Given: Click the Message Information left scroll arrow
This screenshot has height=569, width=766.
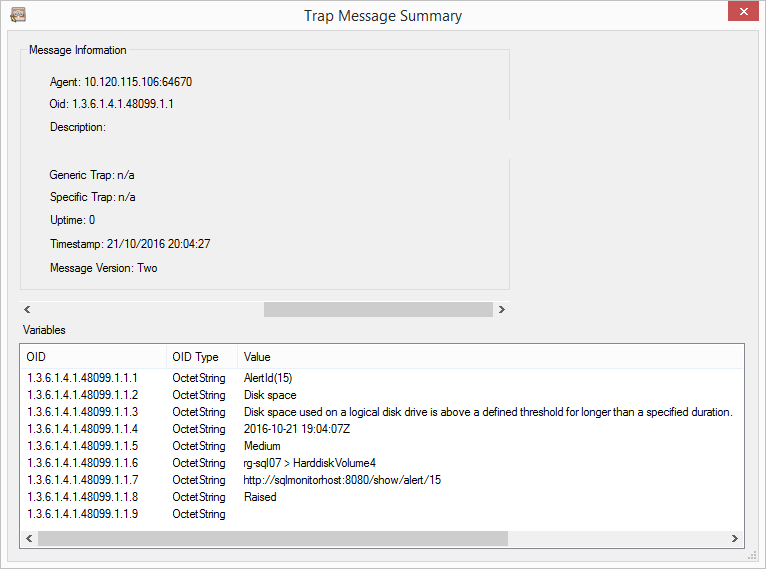Looking at the screenshot, I should pyautogui.click(x=27, y=309).
